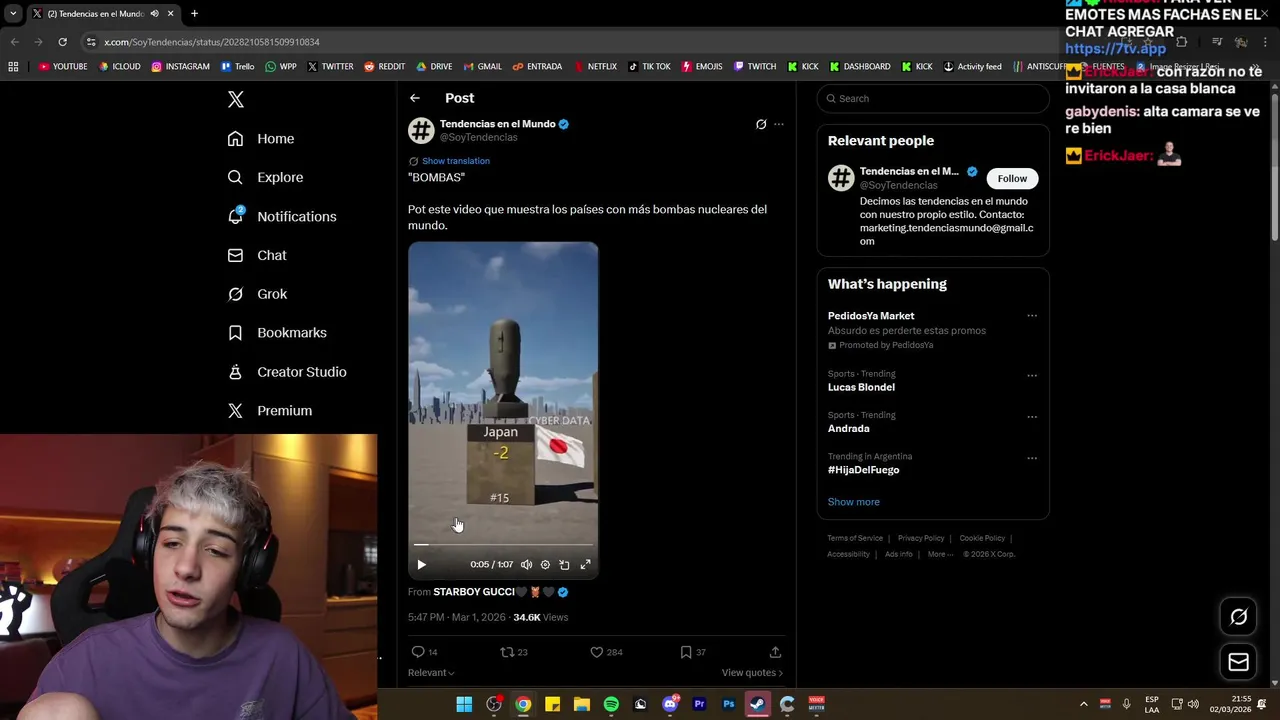Open Bookmarks in X sidebar
The width and height of the screenshot is (1280, 720).
pos(277,333)
